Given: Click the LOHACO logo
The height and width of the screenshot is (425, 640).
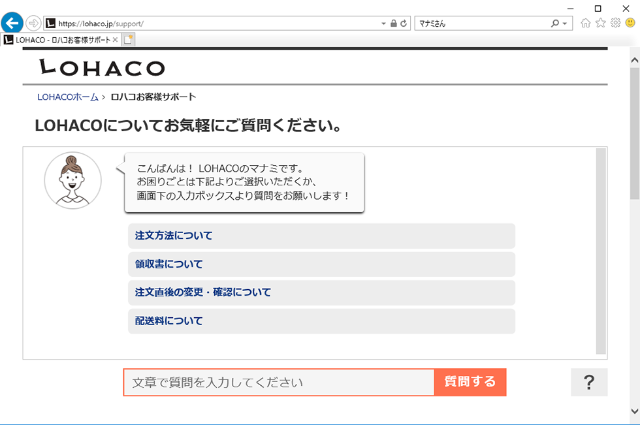Looking at the screenshot, I should pos(101,67).
